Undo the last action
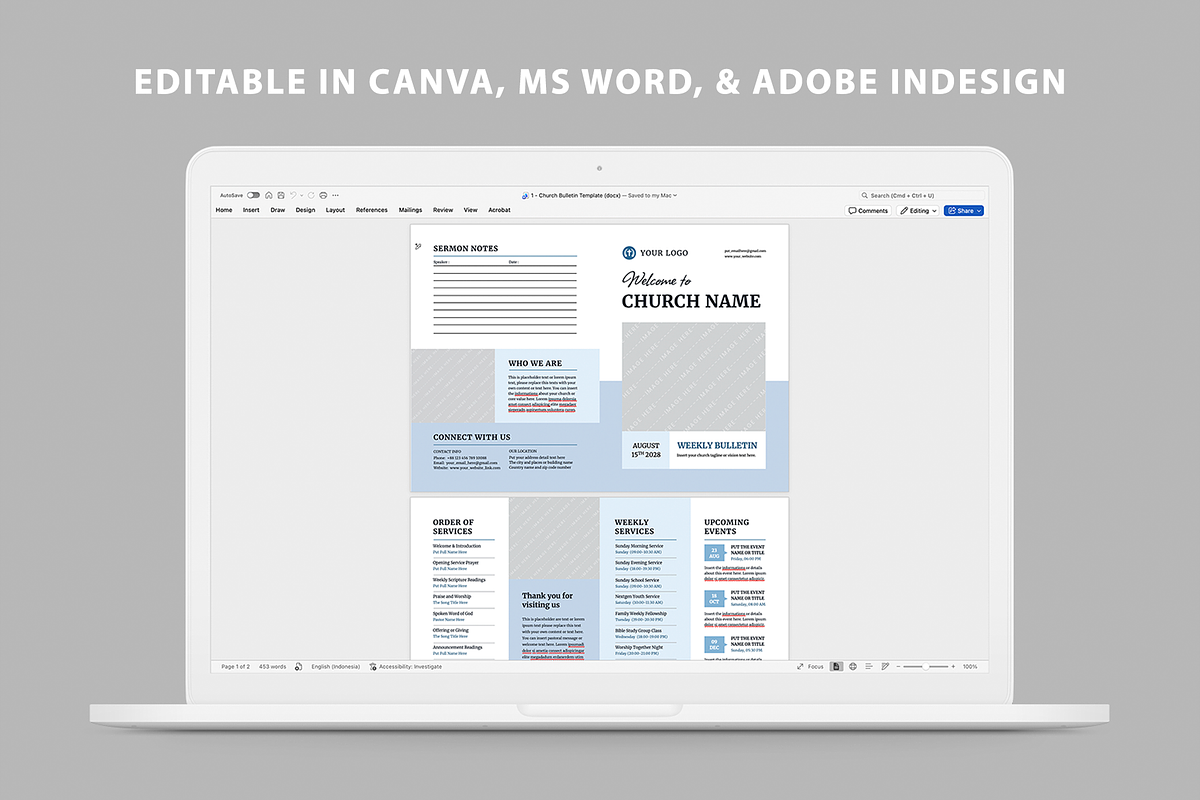The width and height of the screenshot is (1200, 800). (294, 194)
